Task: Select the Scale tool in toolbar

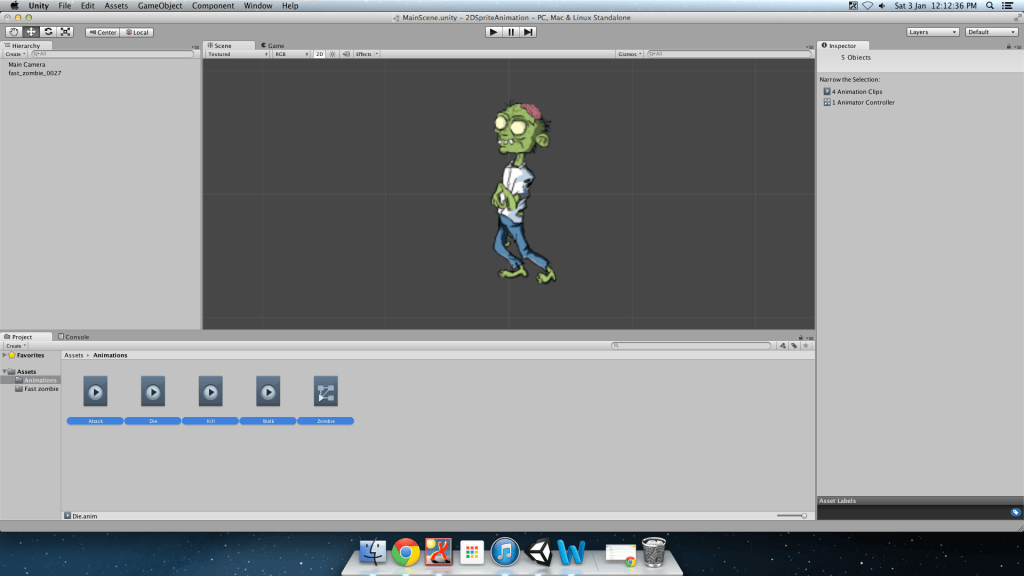Action: tap(65, 32)
